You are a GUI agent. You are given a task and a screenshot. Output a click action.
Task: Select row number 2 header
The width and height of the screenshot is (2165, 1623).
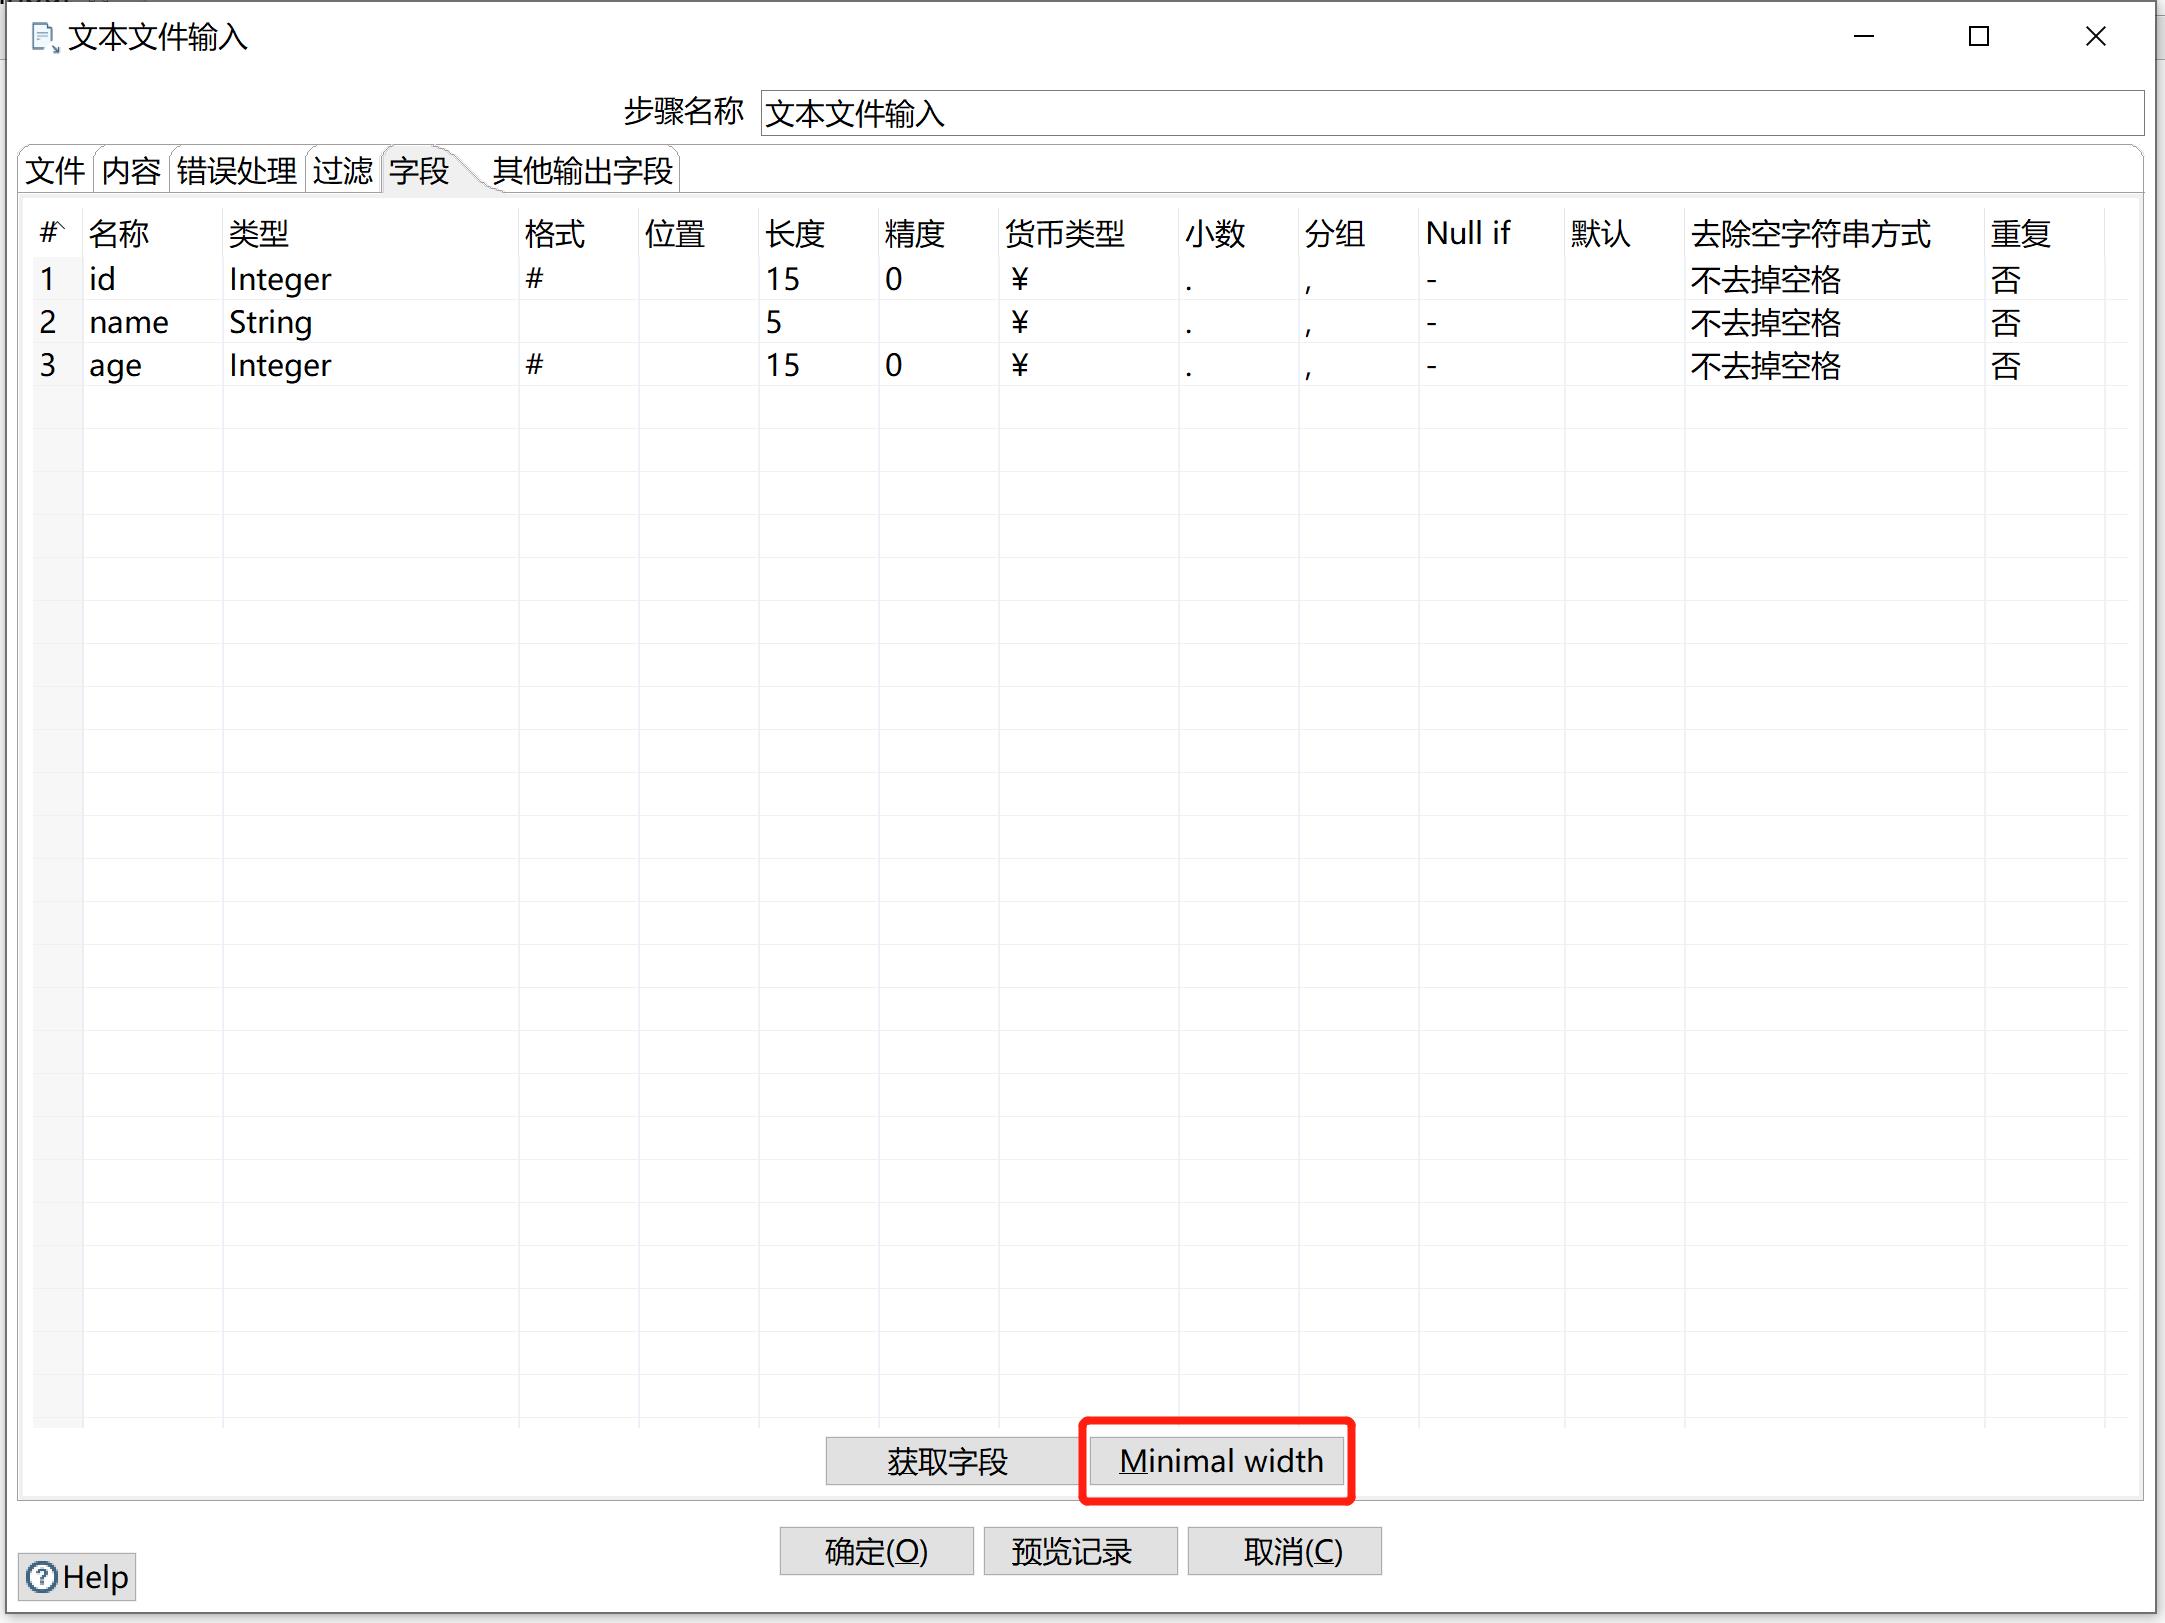click(x=58, y=322)
